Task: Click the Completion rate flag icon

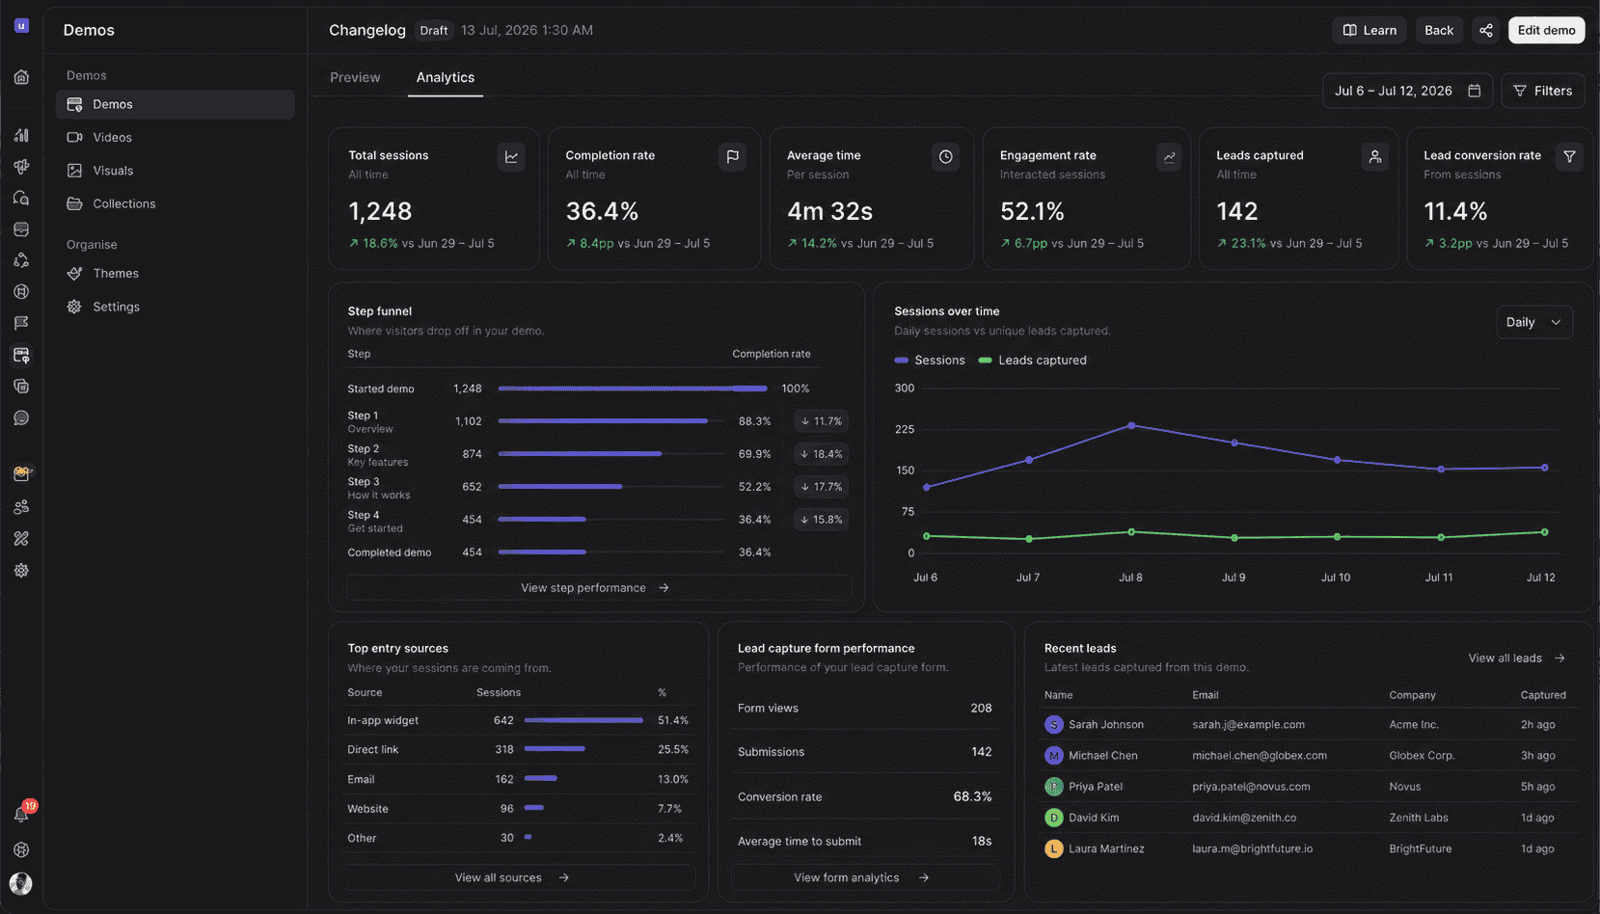Action: pos(732,157)
